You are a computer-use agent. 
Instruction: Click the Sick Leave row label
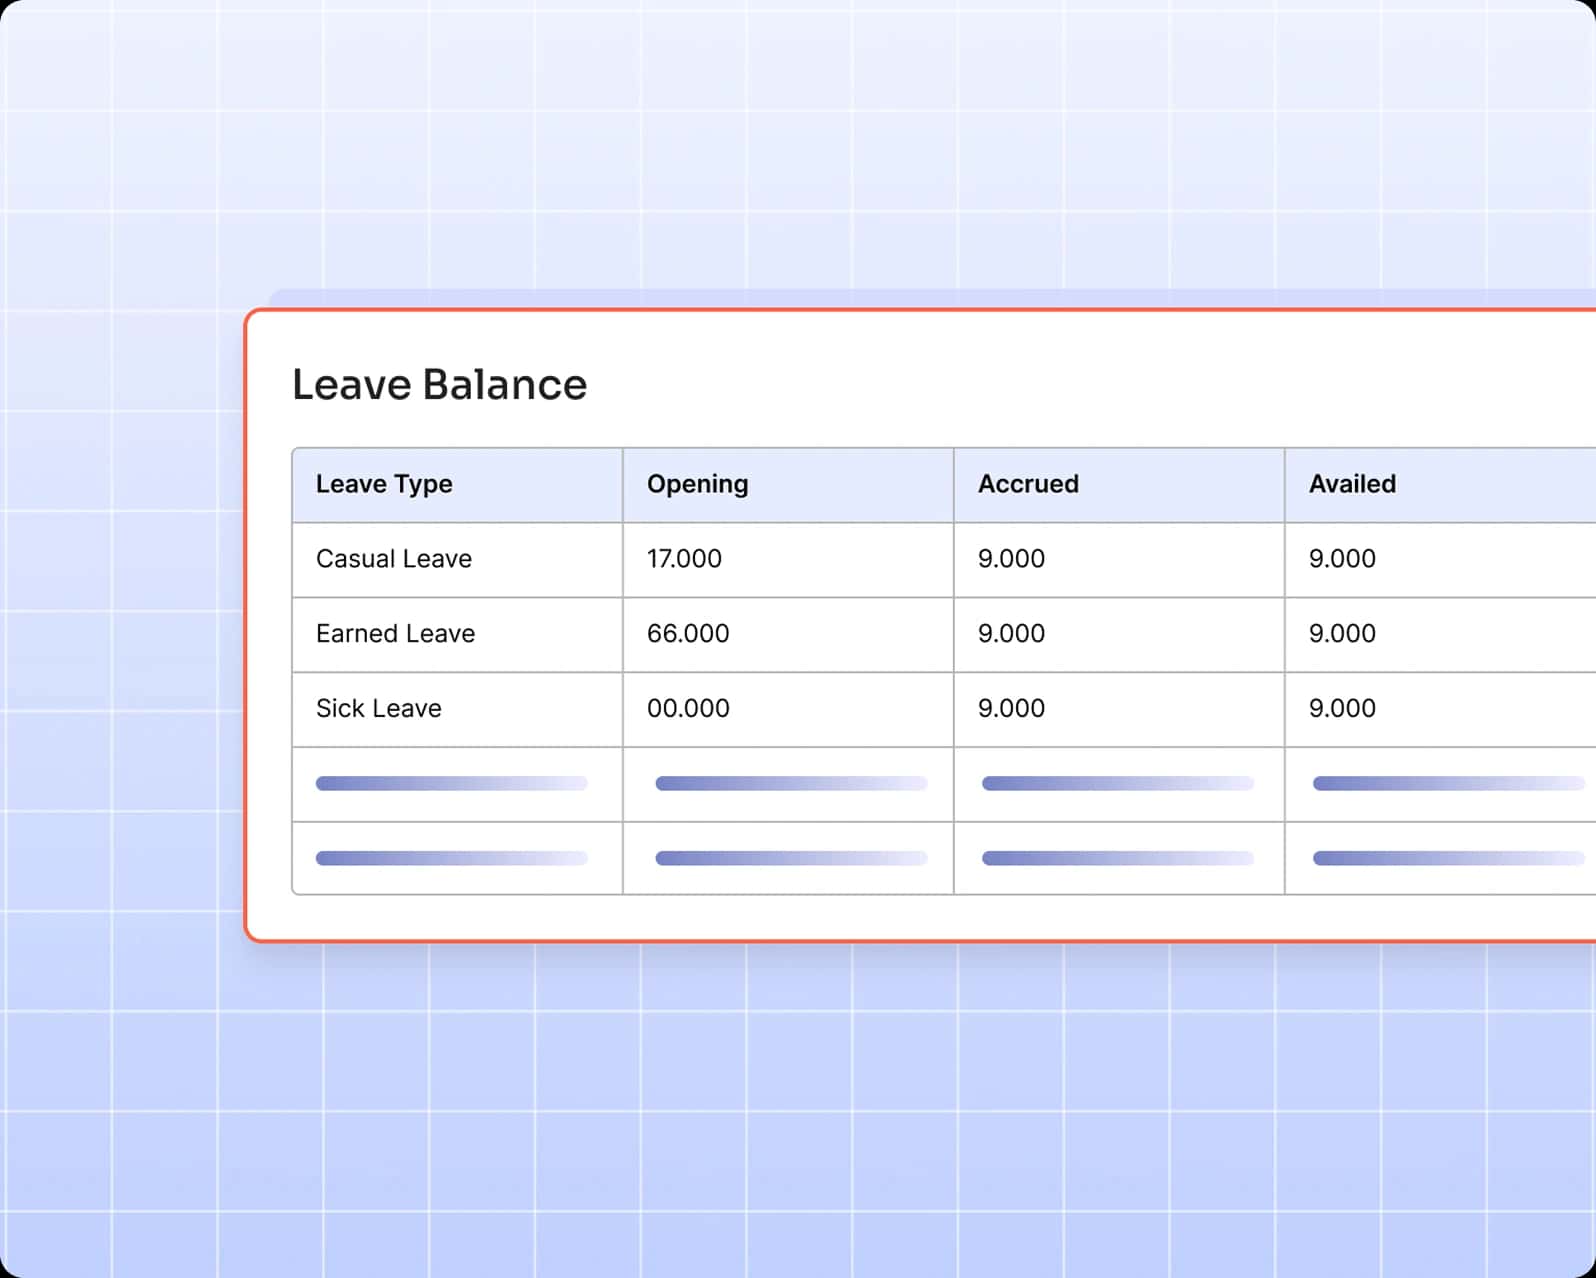[x=378, y=709]
